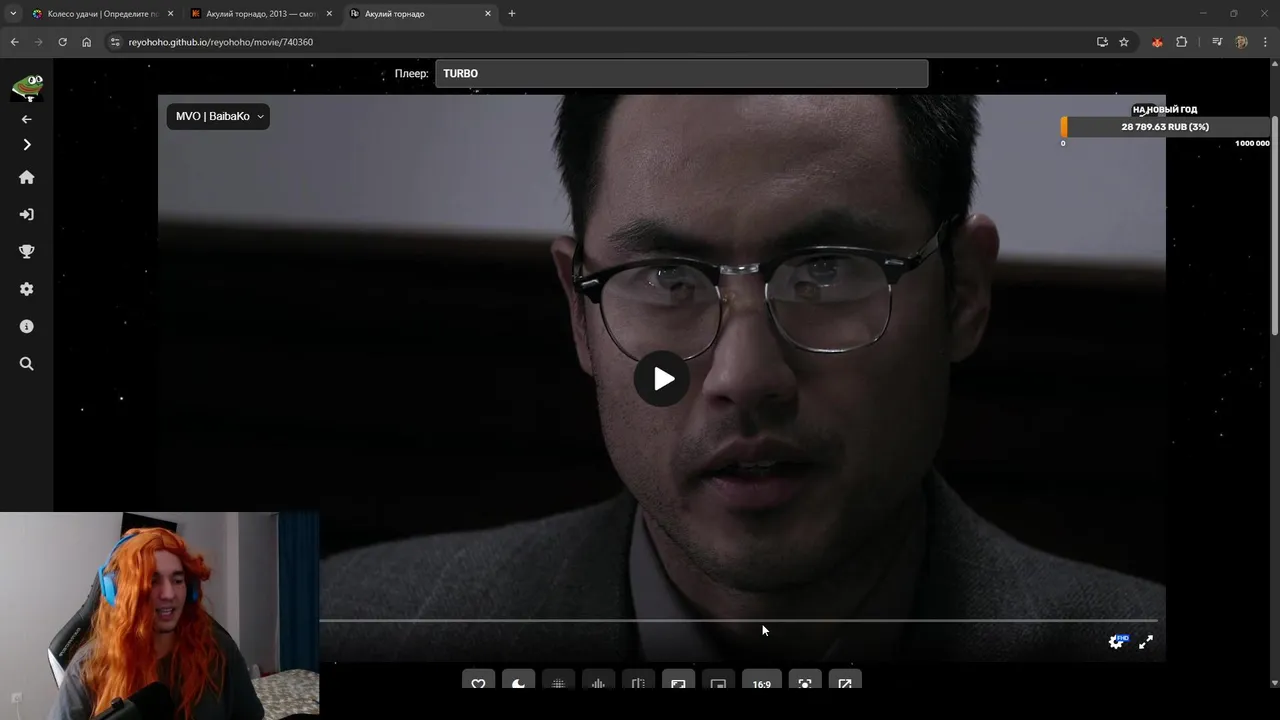Open the trophy section in the sidebar
The width and height of the screenshot is (1280, 720).
pyautogui.click(x=27, y=252)
